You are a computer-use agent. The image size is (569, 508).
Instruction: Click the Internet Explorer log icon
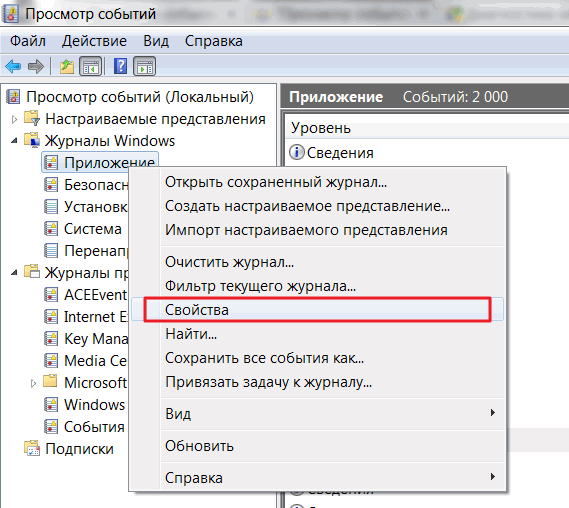tap(51, 317)
